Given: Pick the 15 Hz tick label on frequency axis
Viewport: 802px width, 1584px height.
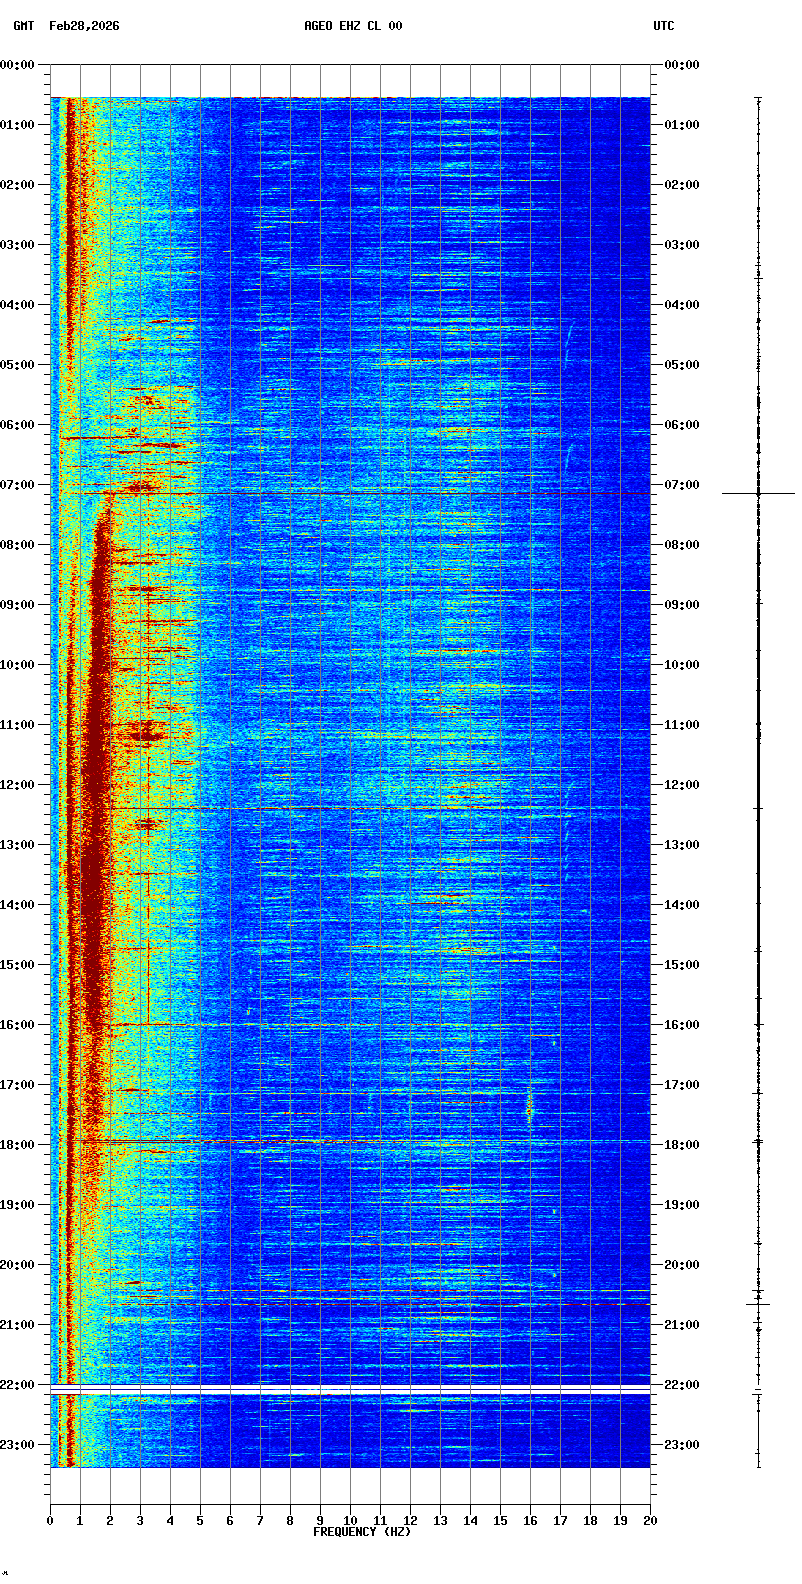Looking at the screenshot, I should [500, 1521].
